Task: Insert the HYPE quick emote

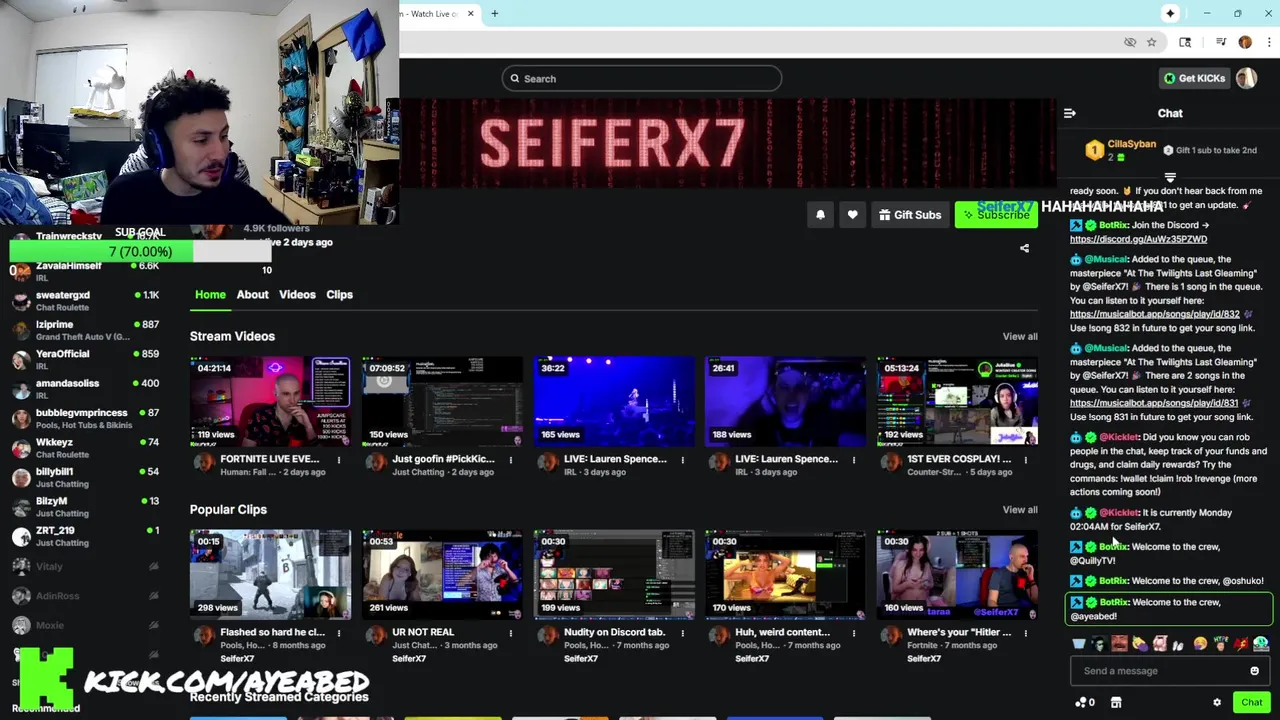Action: click(1221, 644)
